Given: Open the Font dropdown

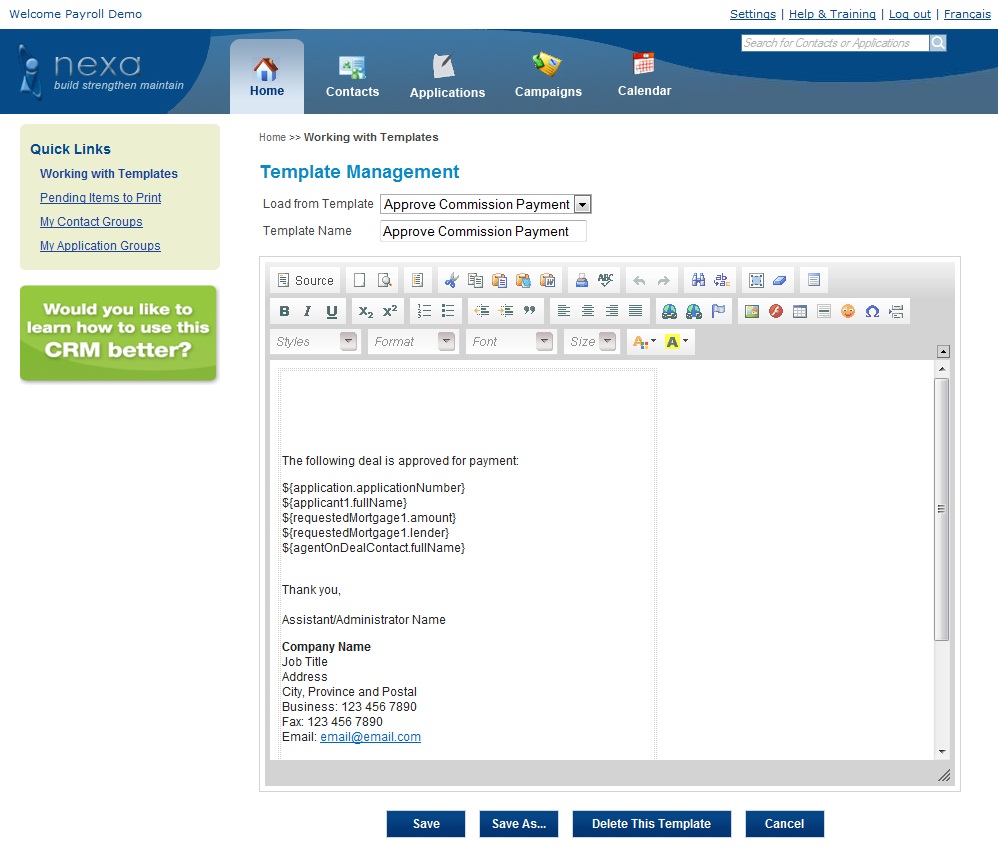Looking at the screenshot, I should [x=512, y=342].
